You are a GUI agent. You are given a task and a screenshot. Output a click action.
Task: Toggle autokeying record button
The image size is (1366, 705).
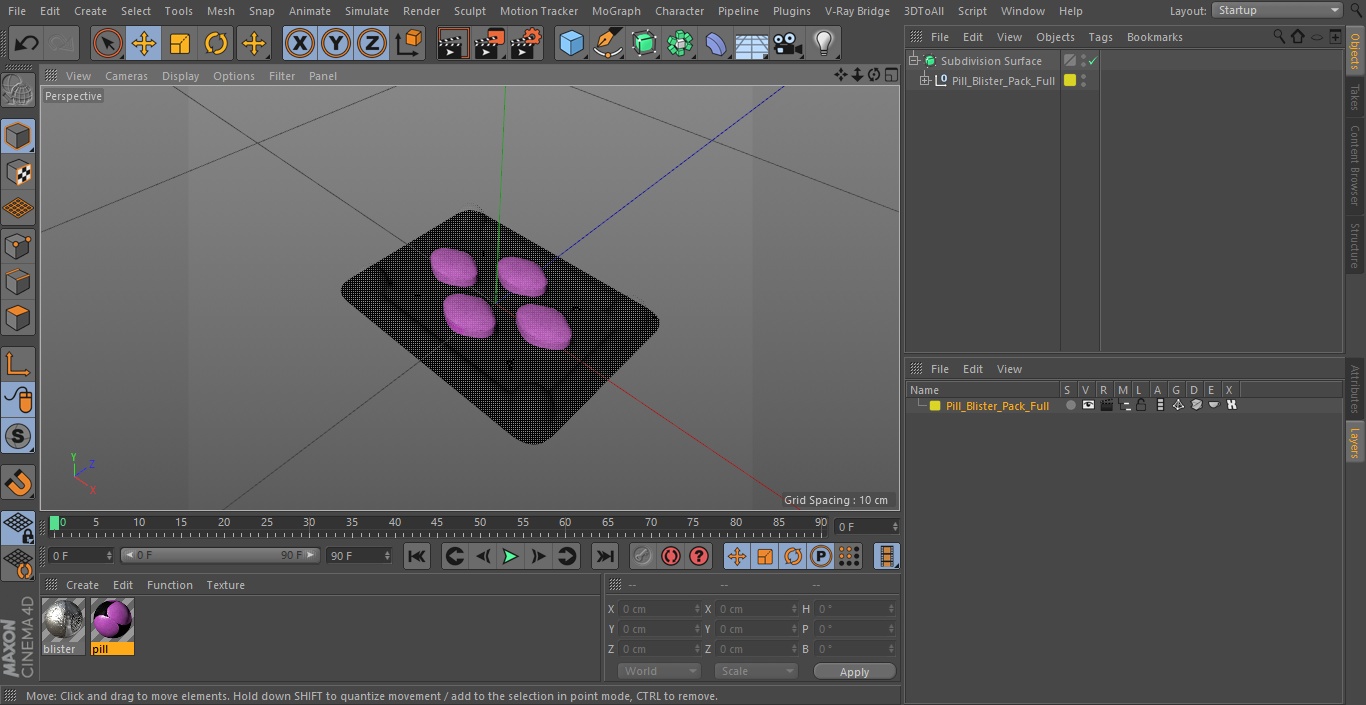tap(671, 556)
